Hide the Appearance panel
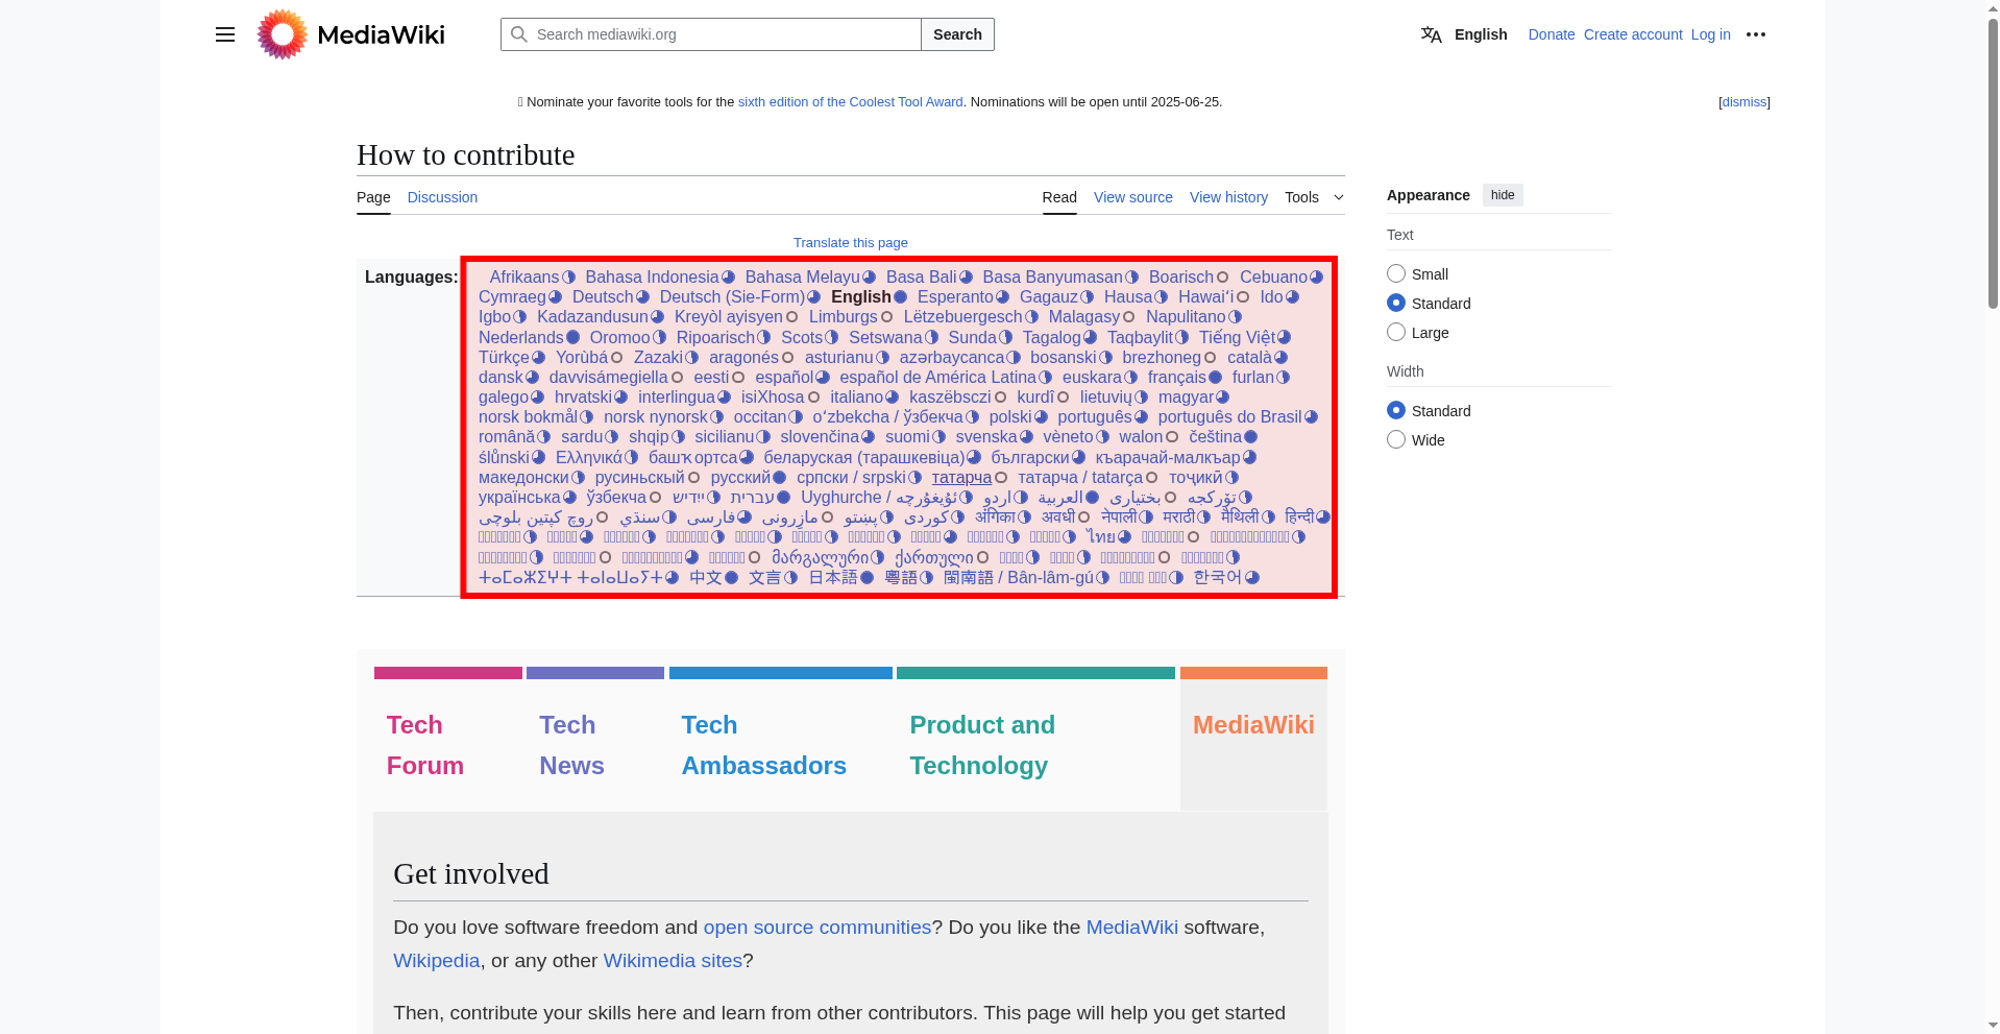Screen dimensions: 2000x1034 click(1502, 195)
